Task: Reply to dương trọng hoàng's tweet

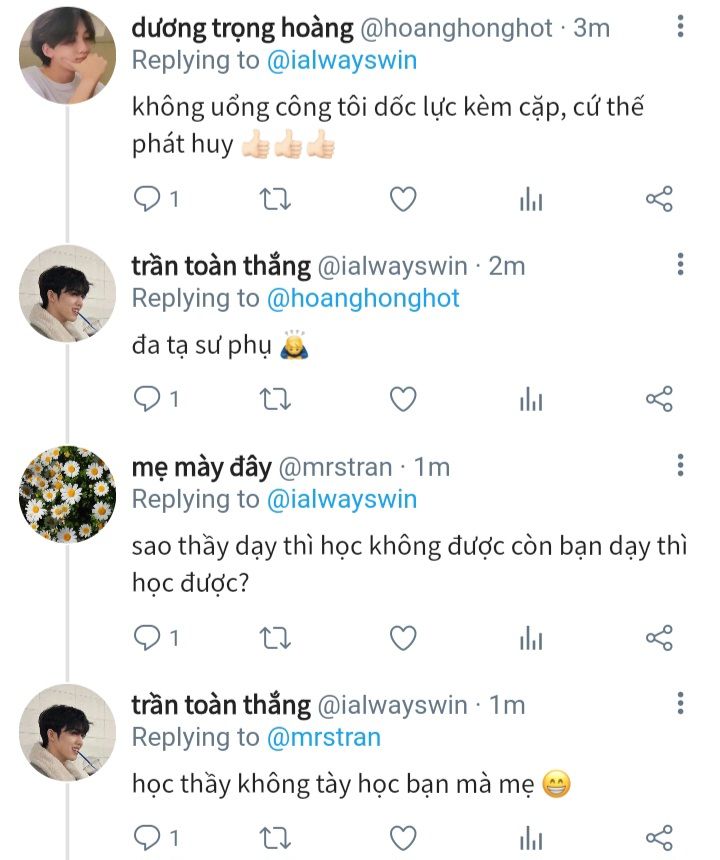Action: [x=147, y=200]
